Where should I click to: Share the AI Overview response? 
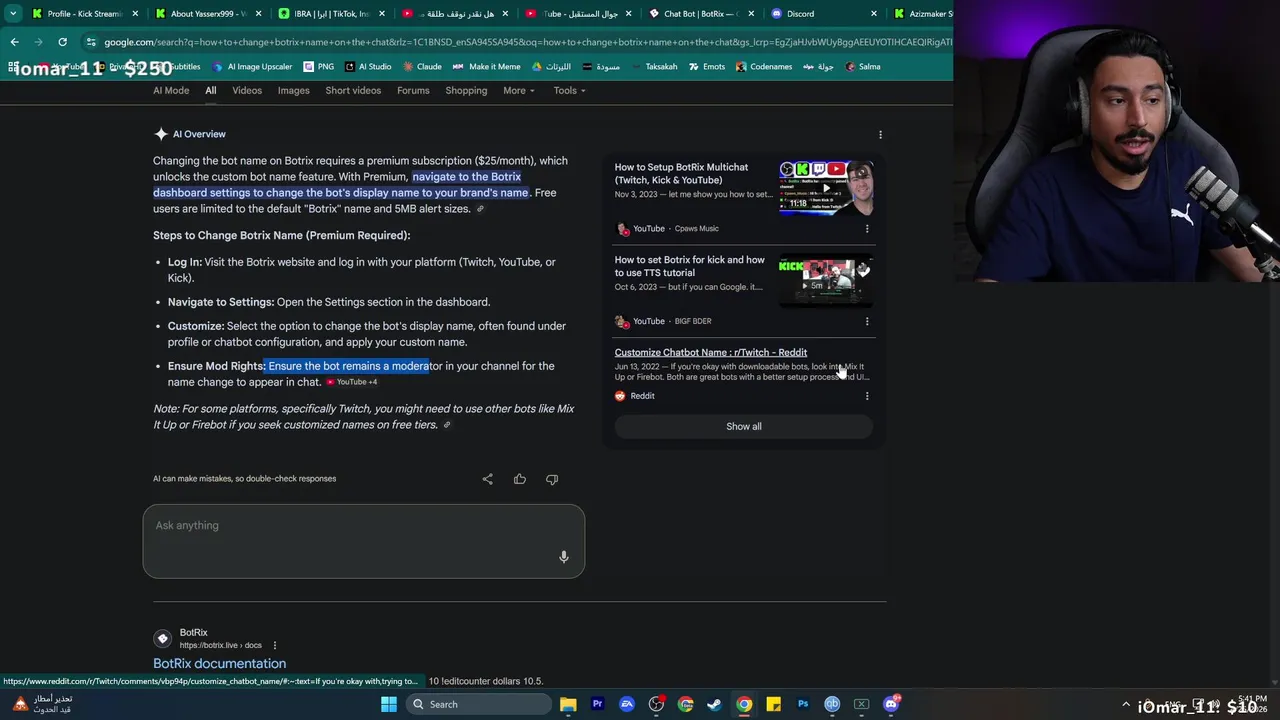tap(487, 479)
